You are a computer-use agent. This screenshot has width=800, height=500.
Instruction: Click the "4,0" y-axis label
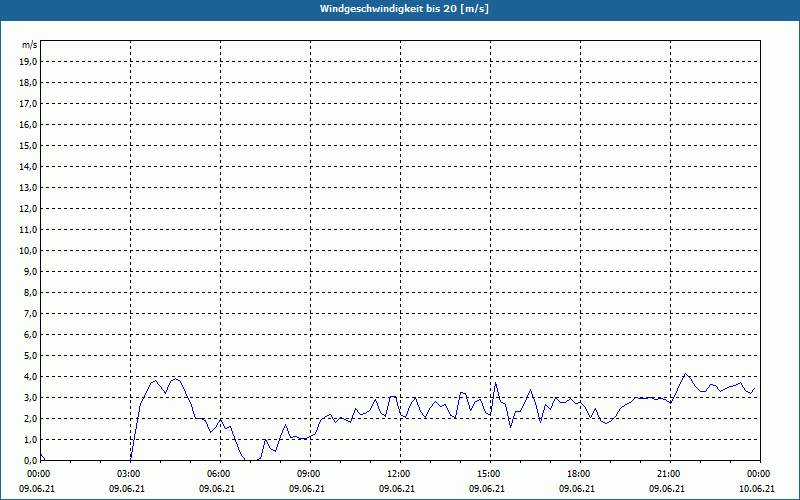[31, 377]
